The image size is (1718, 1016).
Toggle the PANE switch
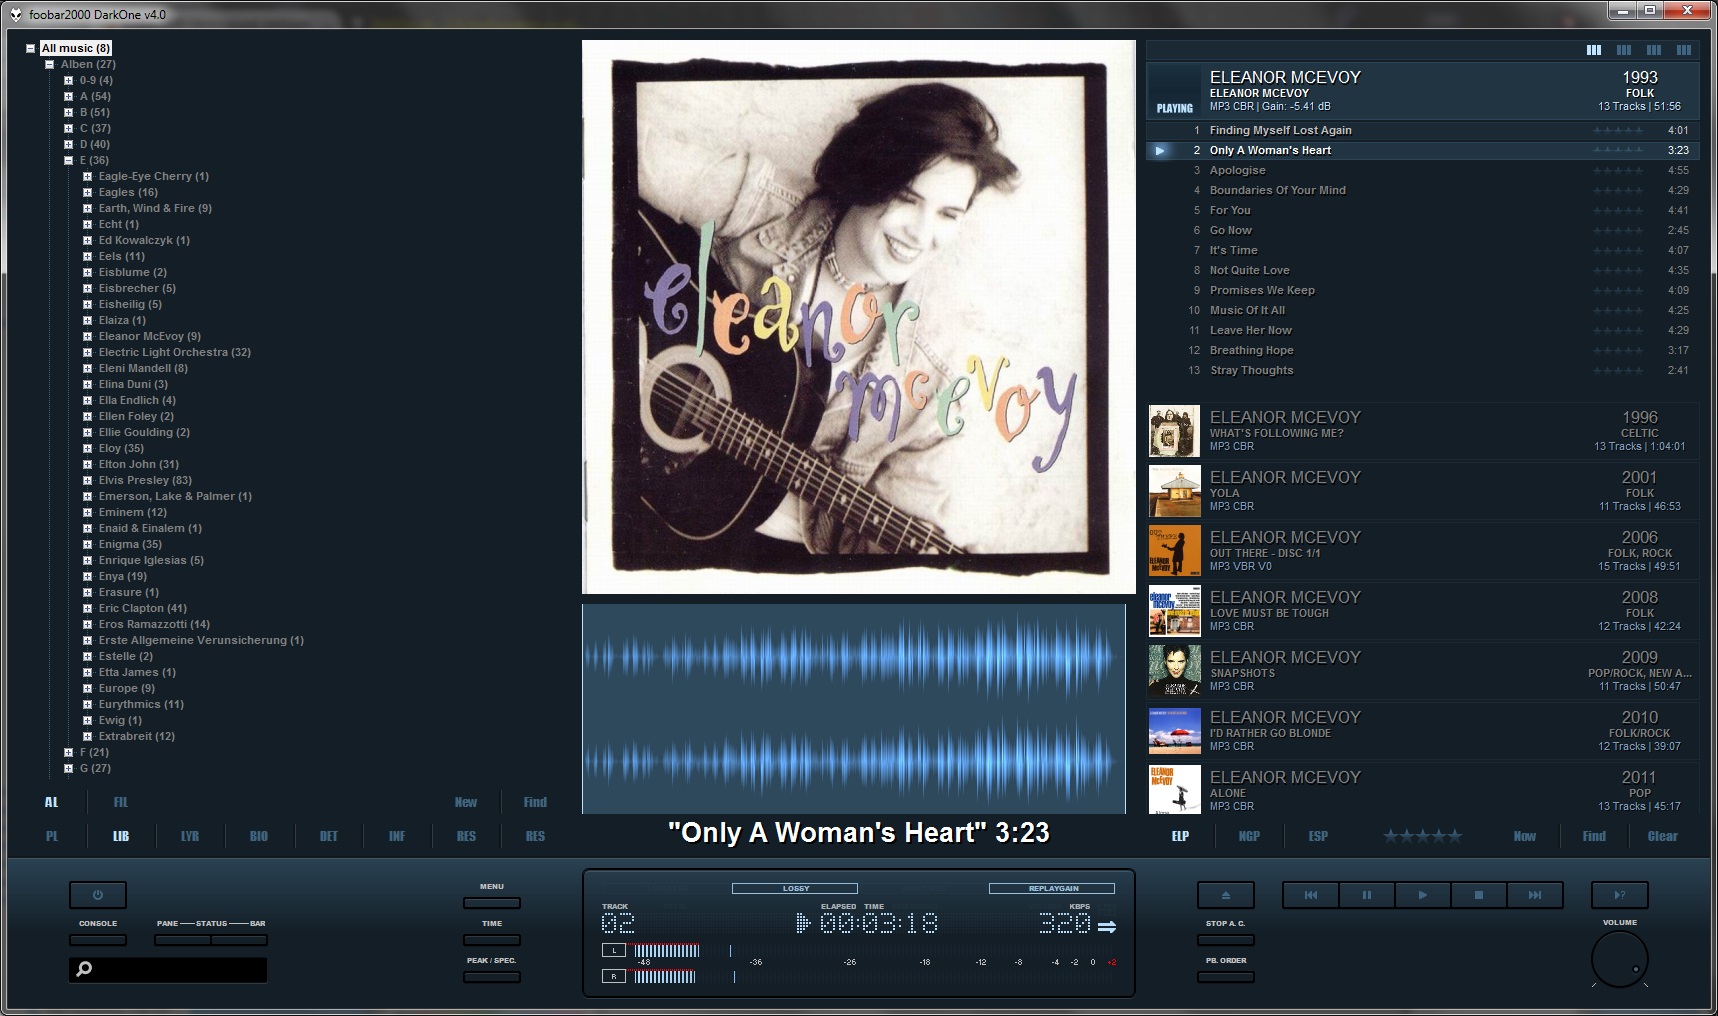(x=183, y=940)
